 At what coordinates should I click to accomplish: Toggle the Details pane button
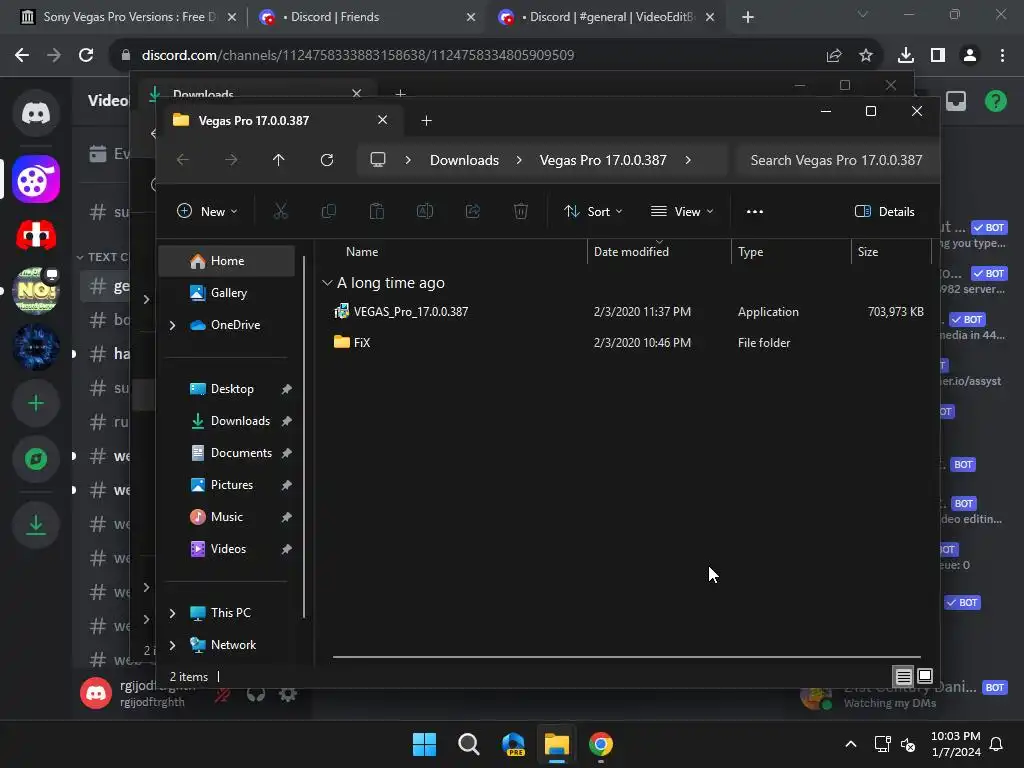click(885, 211)
